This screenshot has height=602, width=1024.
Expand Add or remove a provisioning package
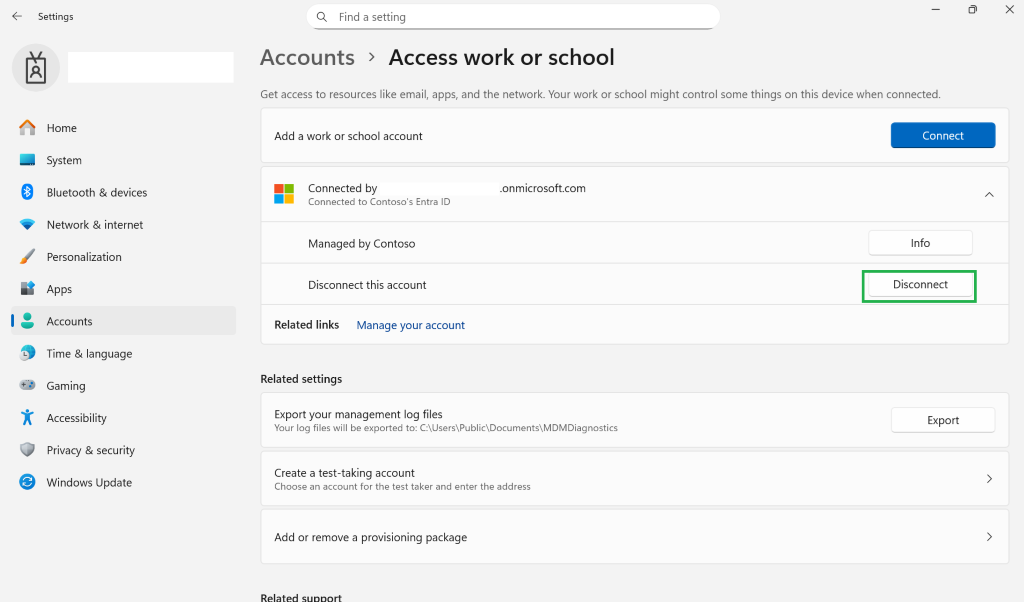click(635, 537)
